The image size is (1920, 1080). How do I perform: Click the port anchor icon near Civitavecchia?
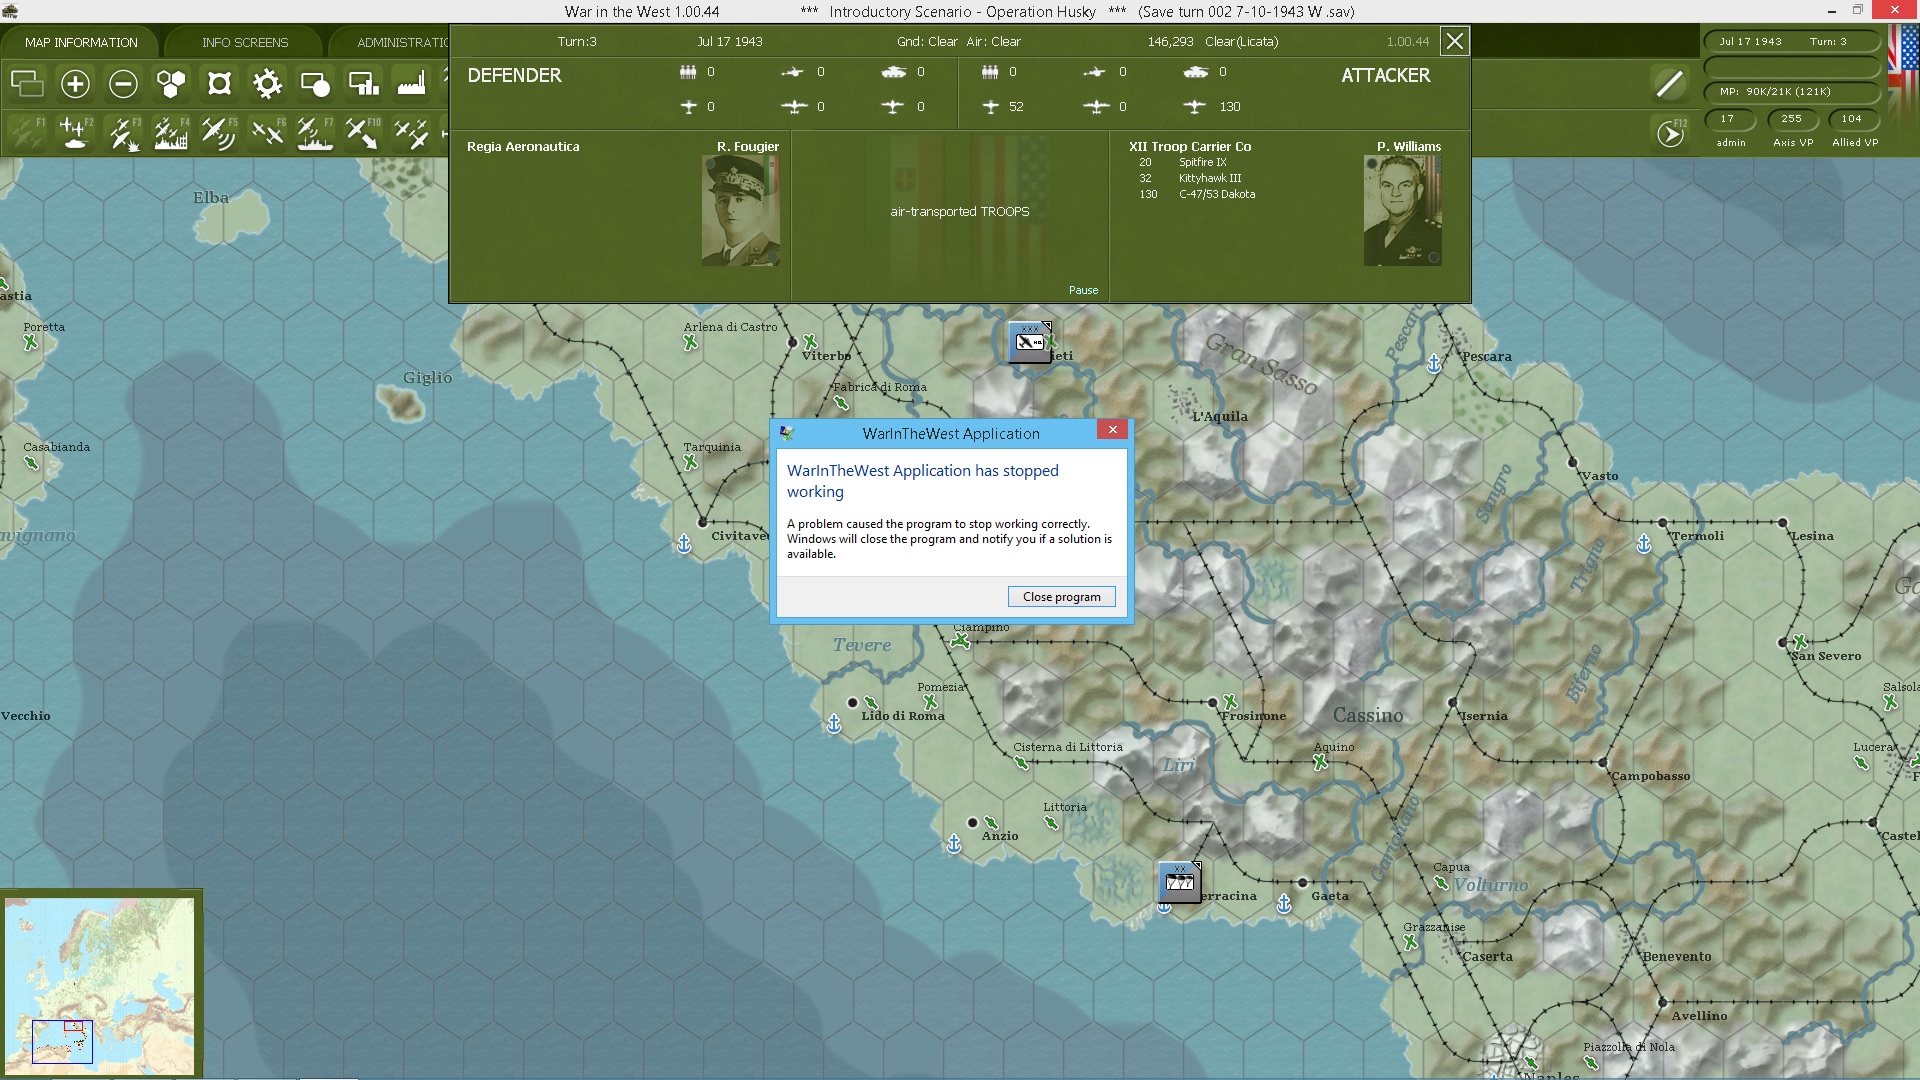[684, 543]
